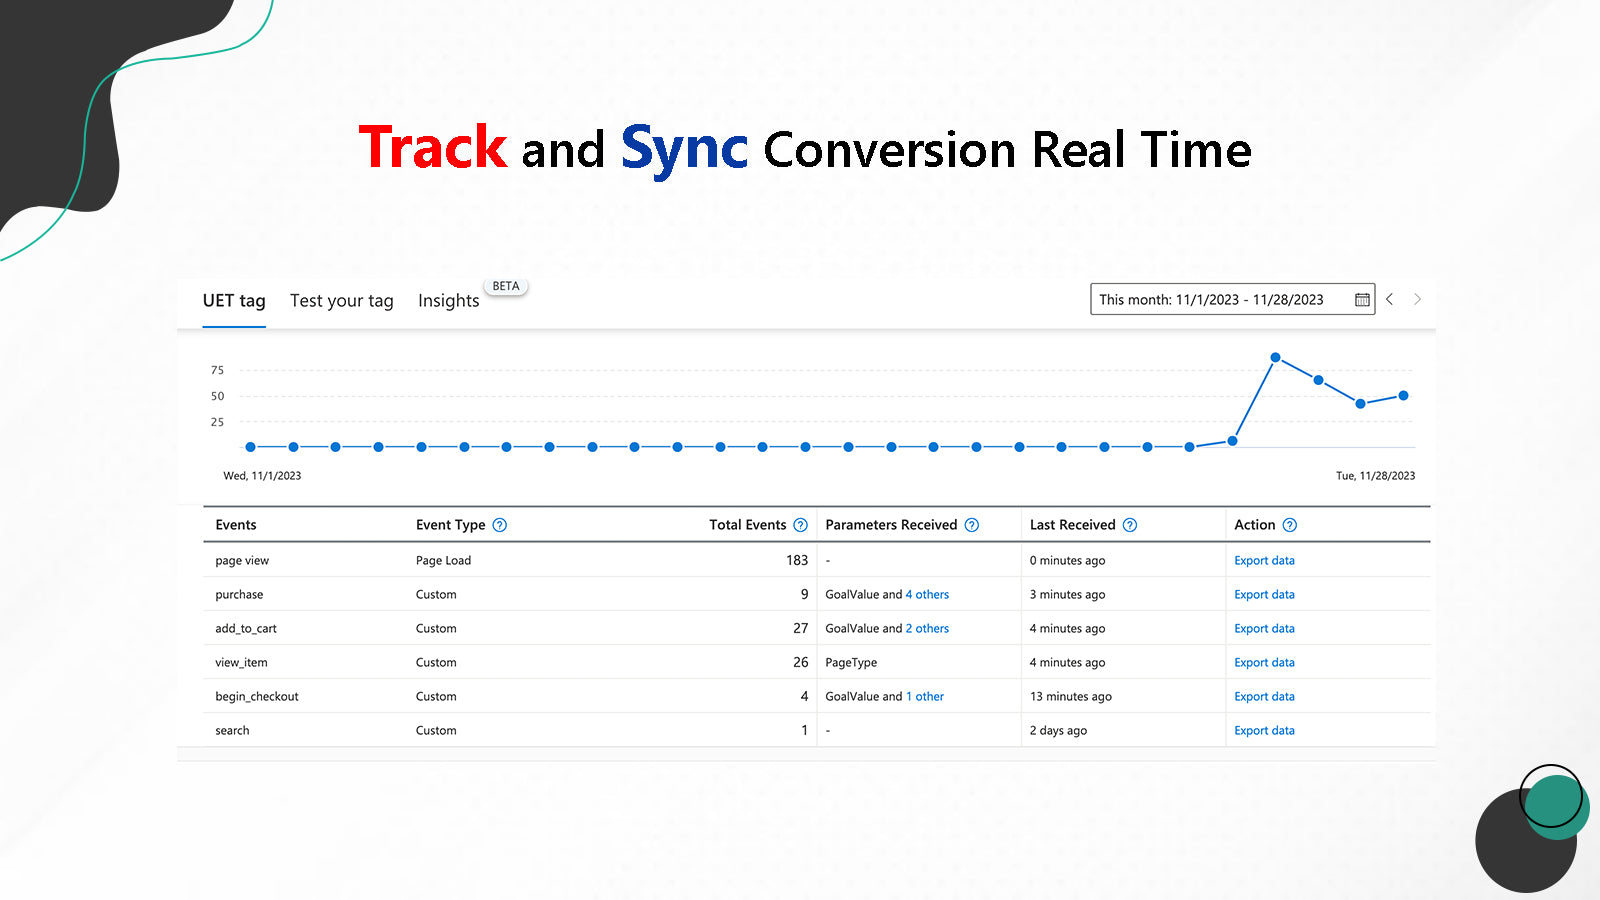The width and height of the screenshot is (1600, 900).
Task: Export data for page view event
Action: pyautogui.click(x=1264, y=561)
